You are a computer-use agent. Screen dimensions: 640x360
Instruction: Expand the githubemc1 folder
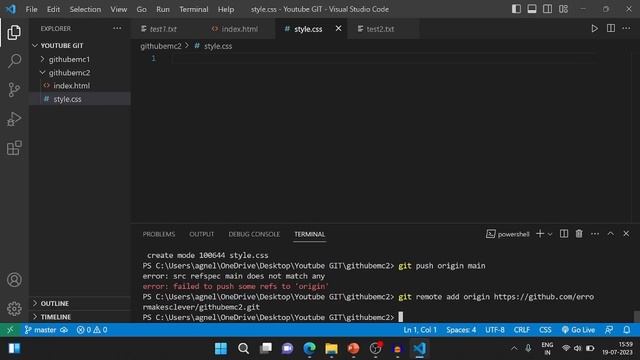(x=80, y=59)
